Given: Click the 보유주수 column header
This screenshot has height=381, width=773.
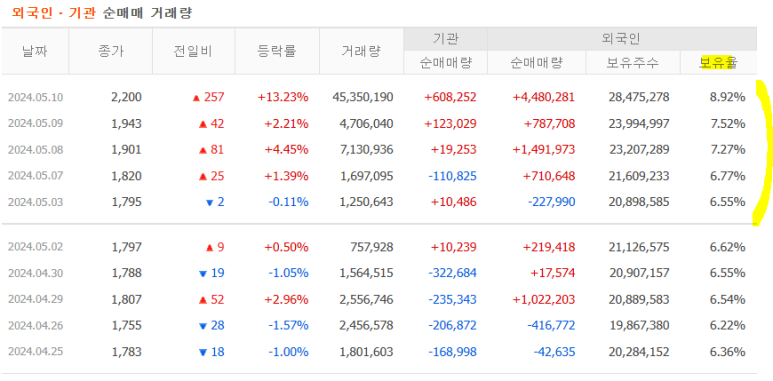Looking at the screenshot, I should click(x=633, y=63).
